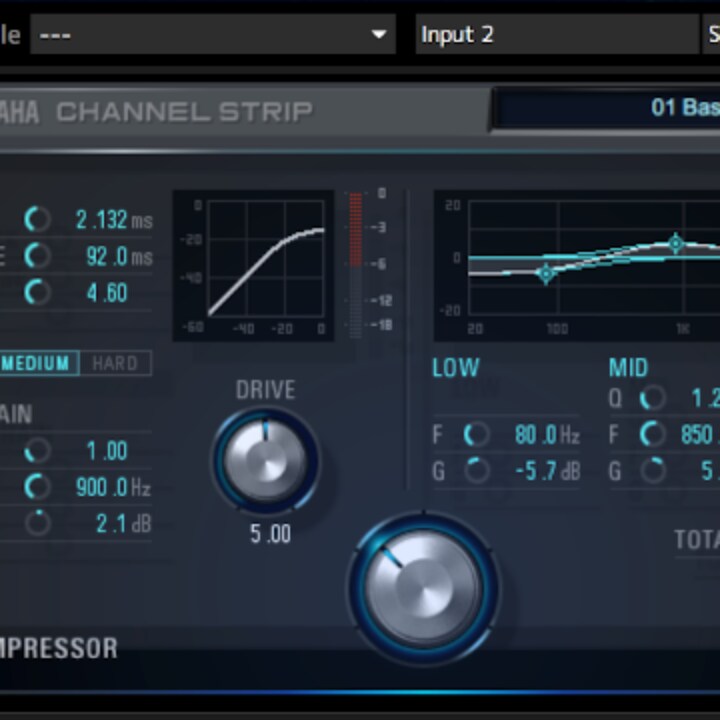
Task: Open the Input 2 selector
Action: (555, 35)
